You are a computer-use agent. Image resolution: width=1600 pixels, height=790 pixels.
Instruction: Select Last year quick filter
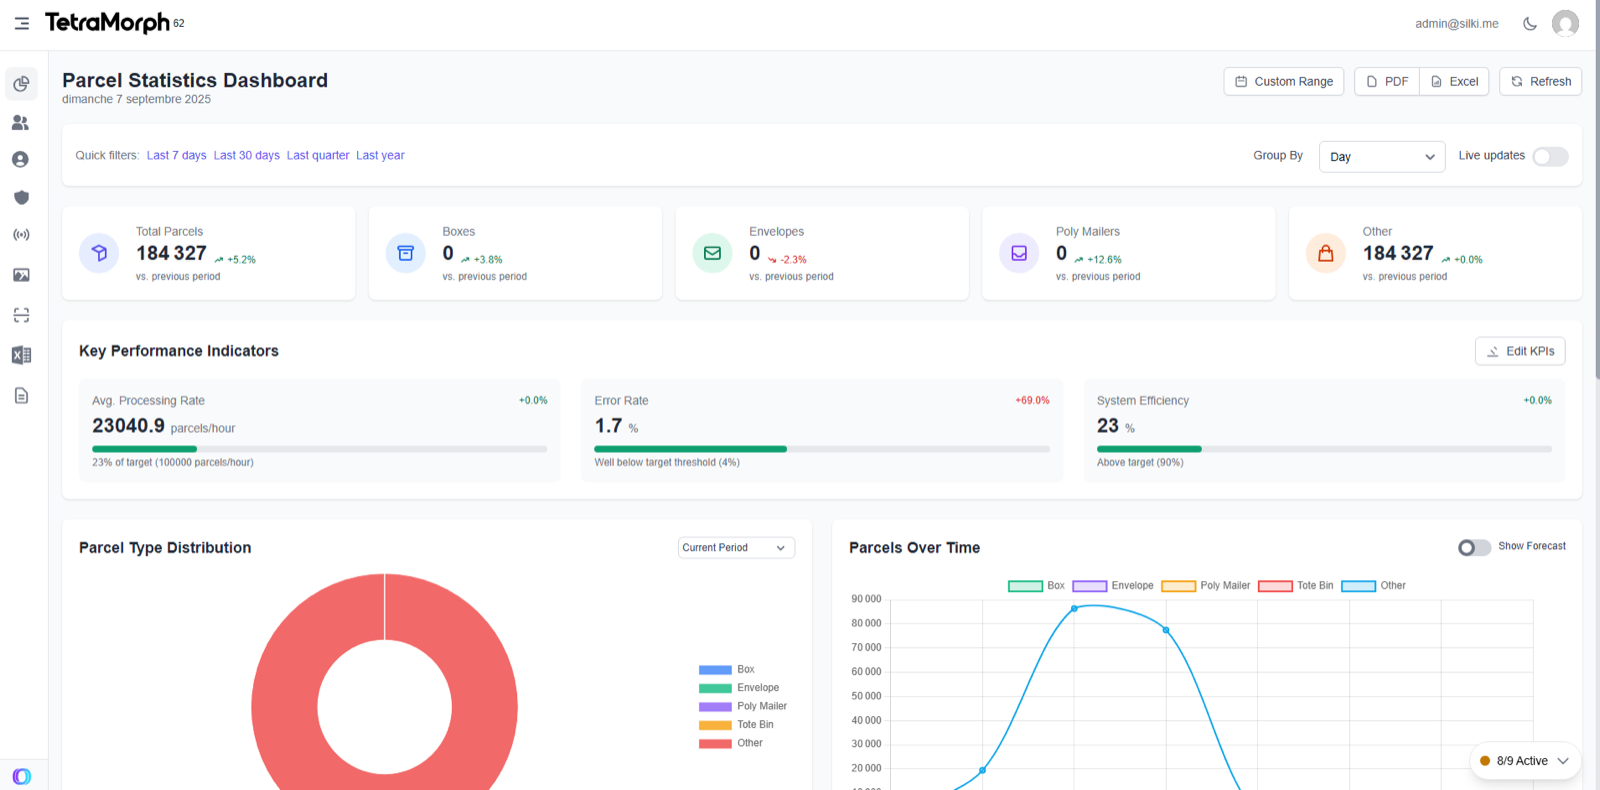pos(380,155)
